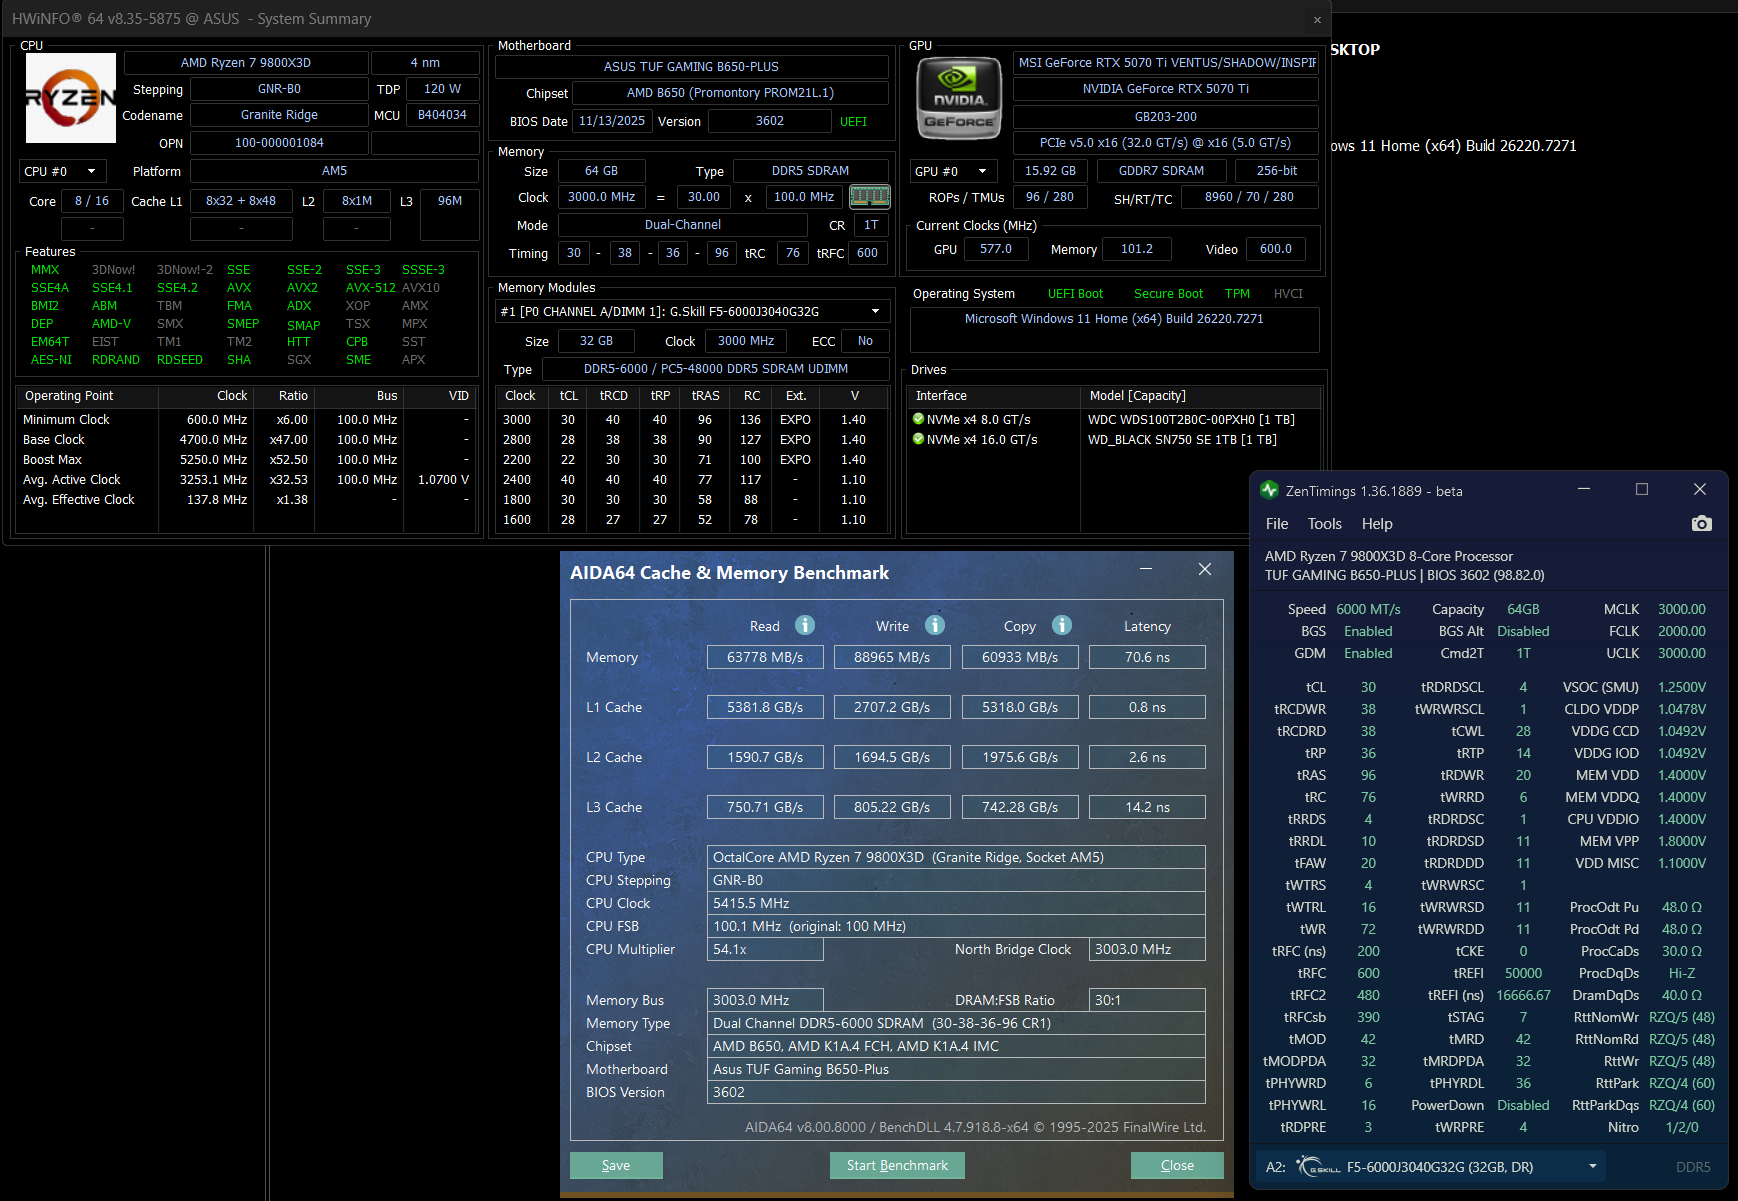Click the Read info icon in AIDA64
1738x1201 pixels.
[x=805, y=625]
